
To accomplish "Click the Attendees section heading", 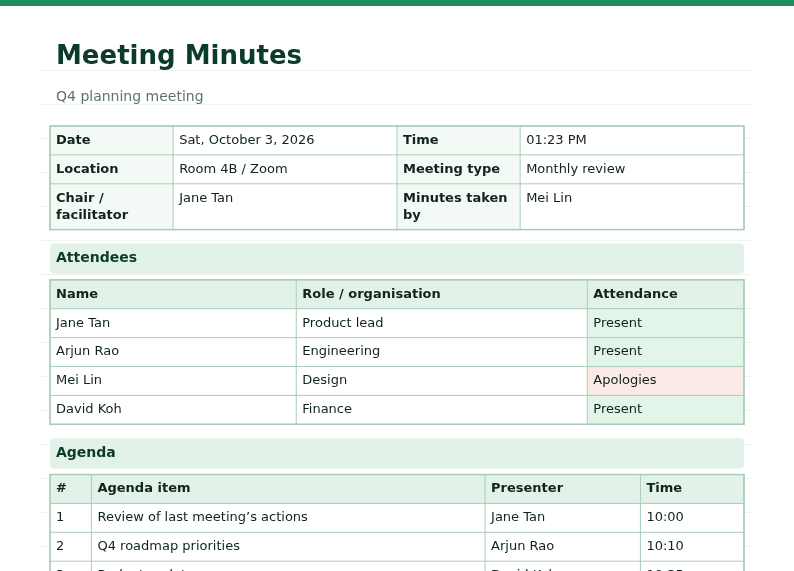I will [x=397, y=258].
